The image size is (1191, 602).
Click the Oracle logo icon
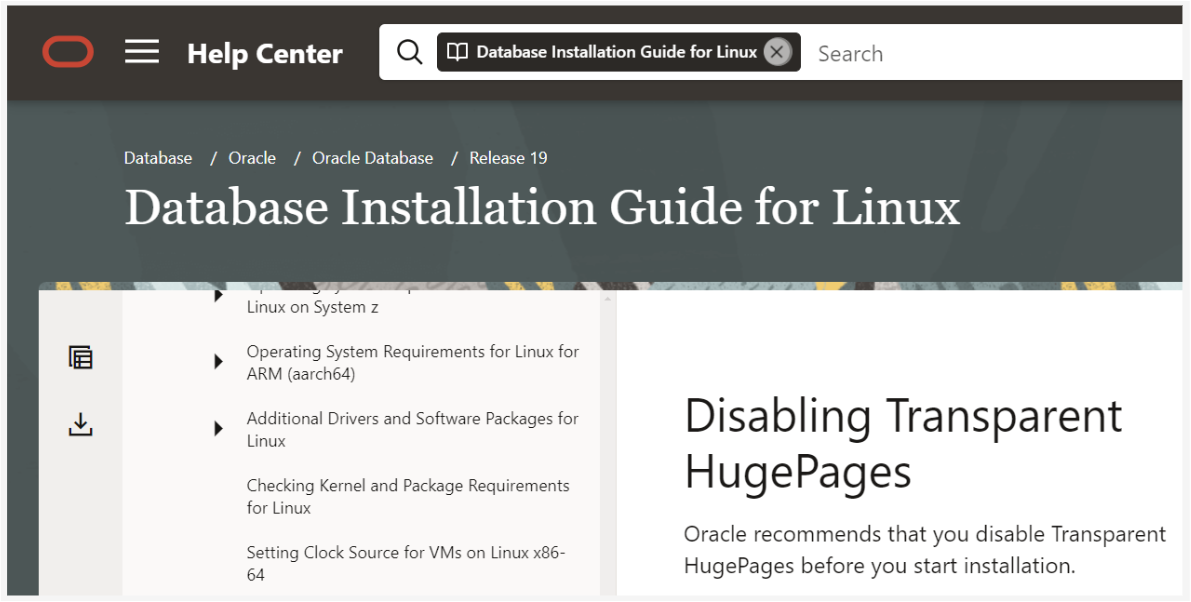pyautogui.click(x=68, y=52)
